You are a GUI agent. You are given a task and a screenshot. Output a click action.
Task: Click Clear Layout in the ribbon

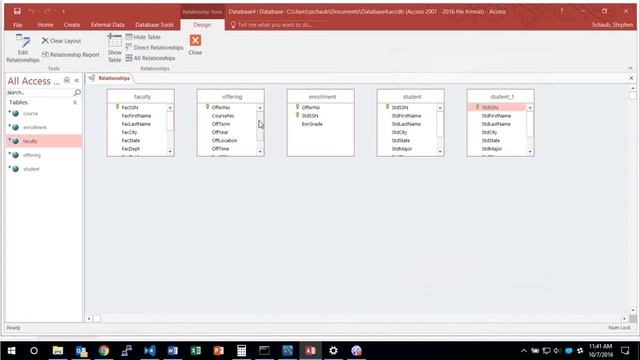point(61,41)
